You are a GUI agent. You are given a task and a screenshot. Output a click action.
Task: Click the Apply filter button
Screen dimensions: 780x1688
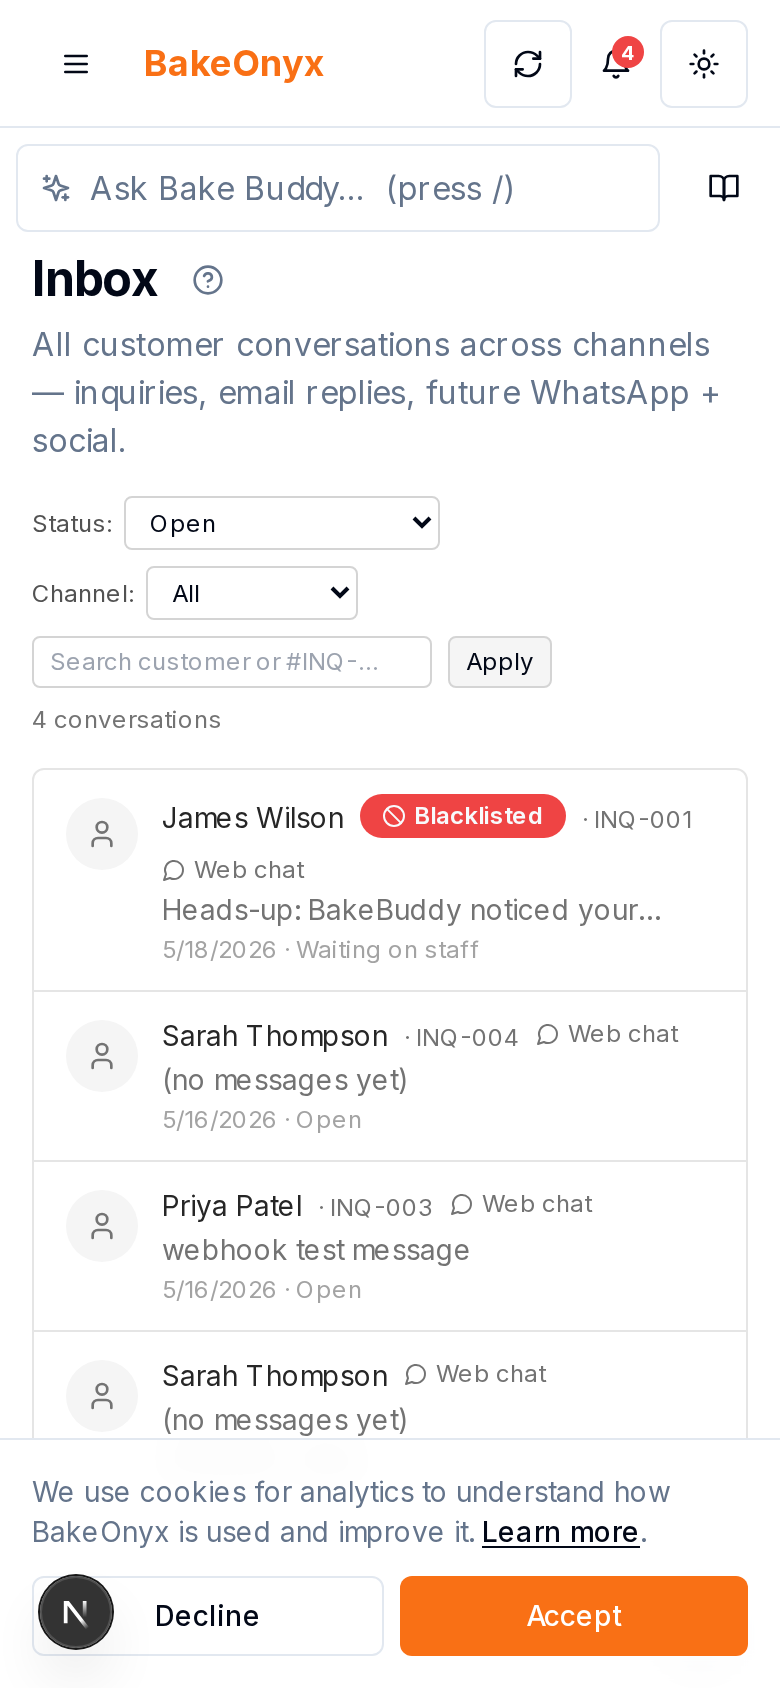click(x=500, y=662)
